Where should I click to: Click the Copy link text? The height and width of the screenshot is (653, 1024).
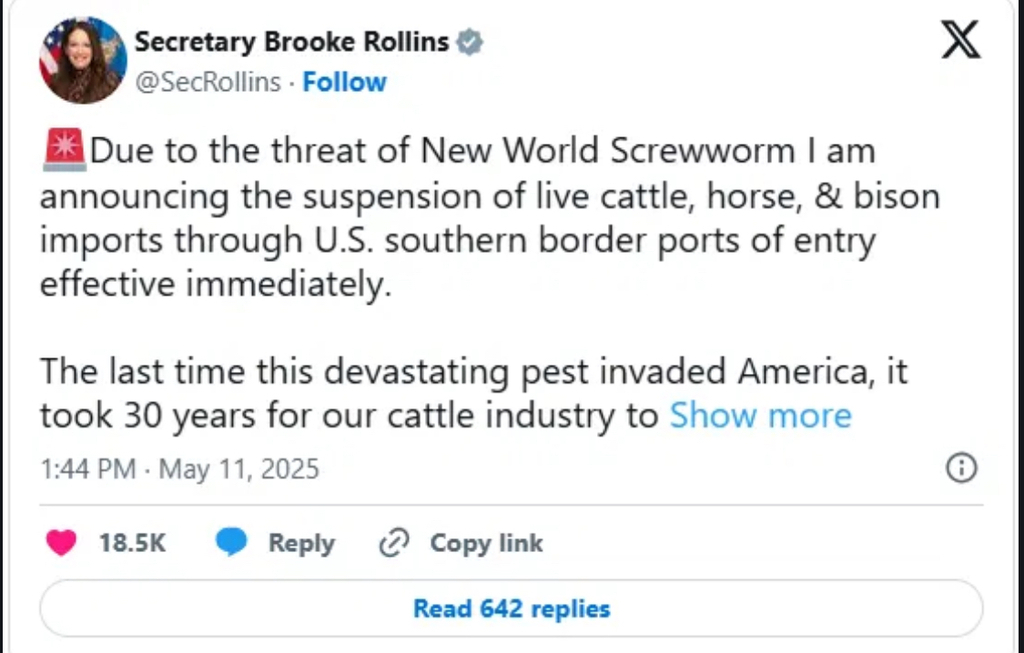[486, 543]
